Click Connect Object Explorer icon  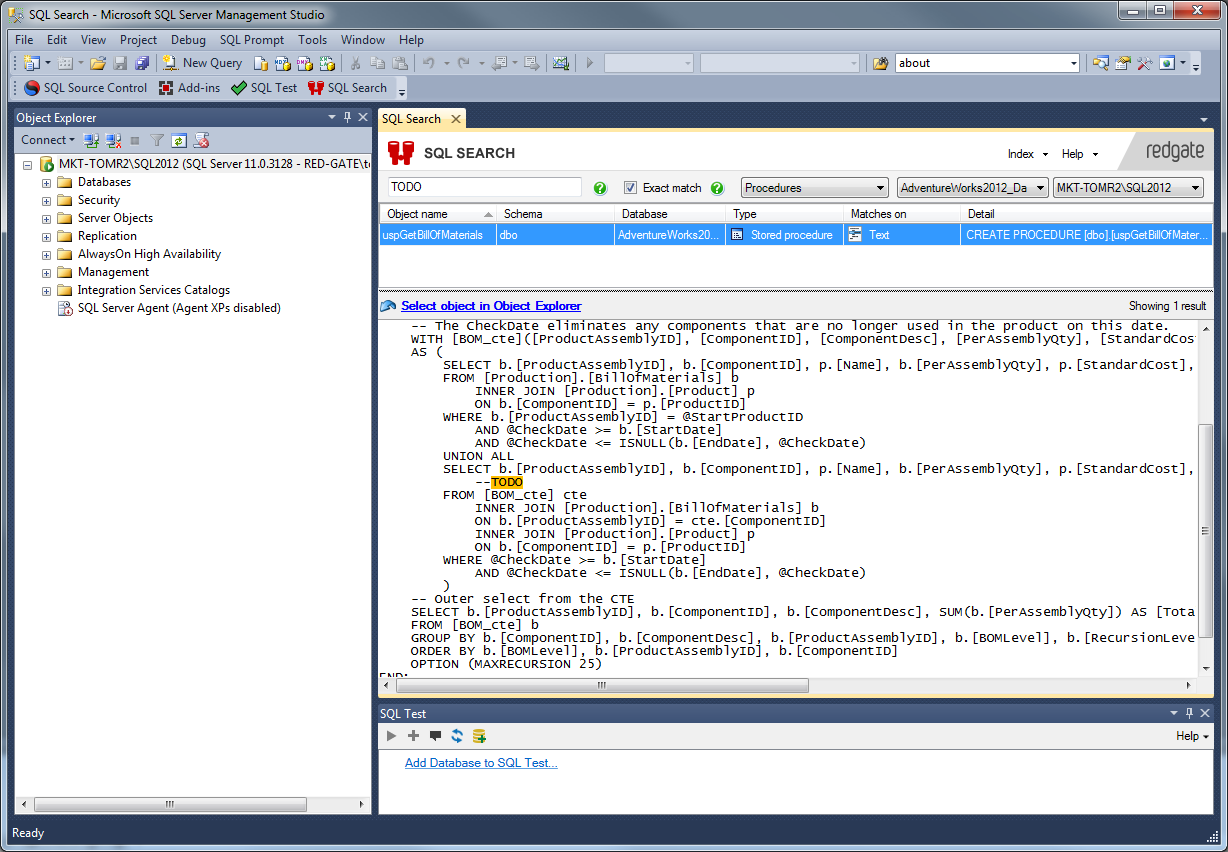(91, 140)
